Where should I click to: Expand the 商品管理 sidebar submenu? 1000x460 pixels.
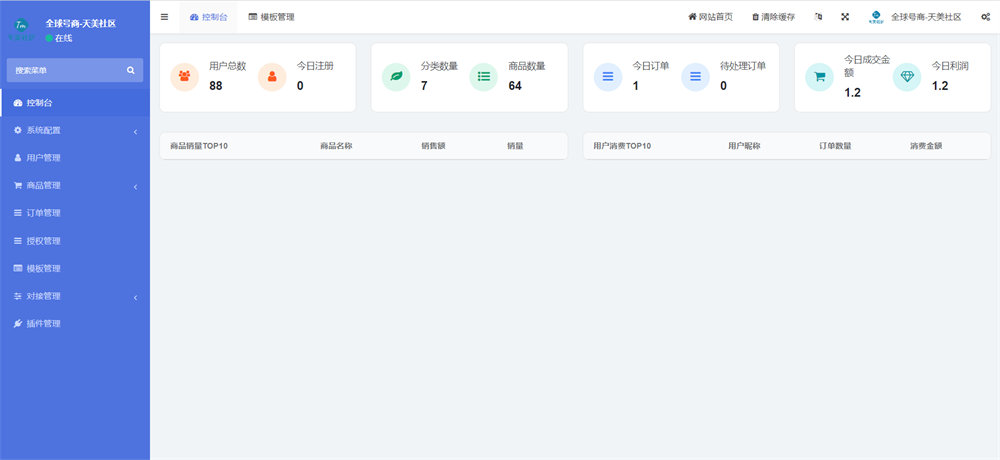coord(75,185)
